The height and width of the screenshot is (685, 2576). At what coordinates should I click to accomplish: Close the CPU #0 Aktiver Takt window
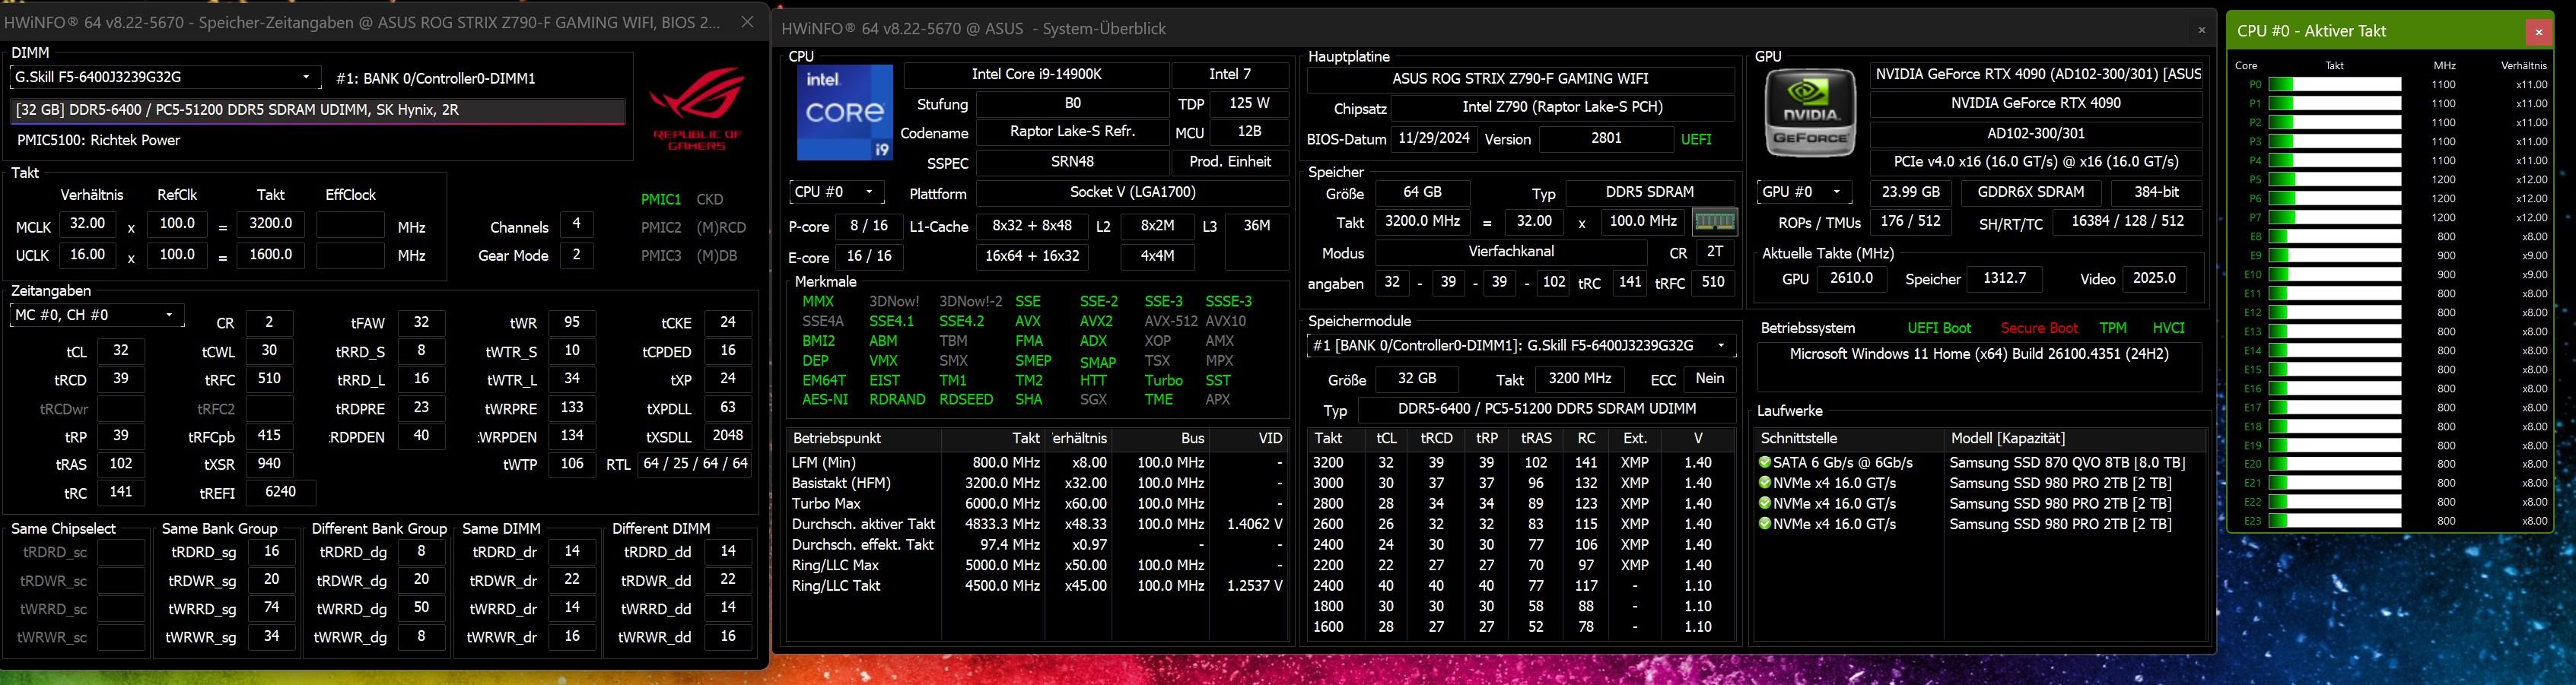pos(2538,32)
